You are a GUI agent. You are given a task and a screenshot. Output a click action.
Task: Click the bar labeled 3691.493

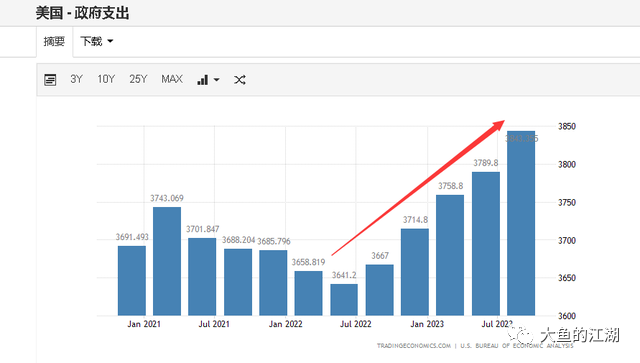132,281
